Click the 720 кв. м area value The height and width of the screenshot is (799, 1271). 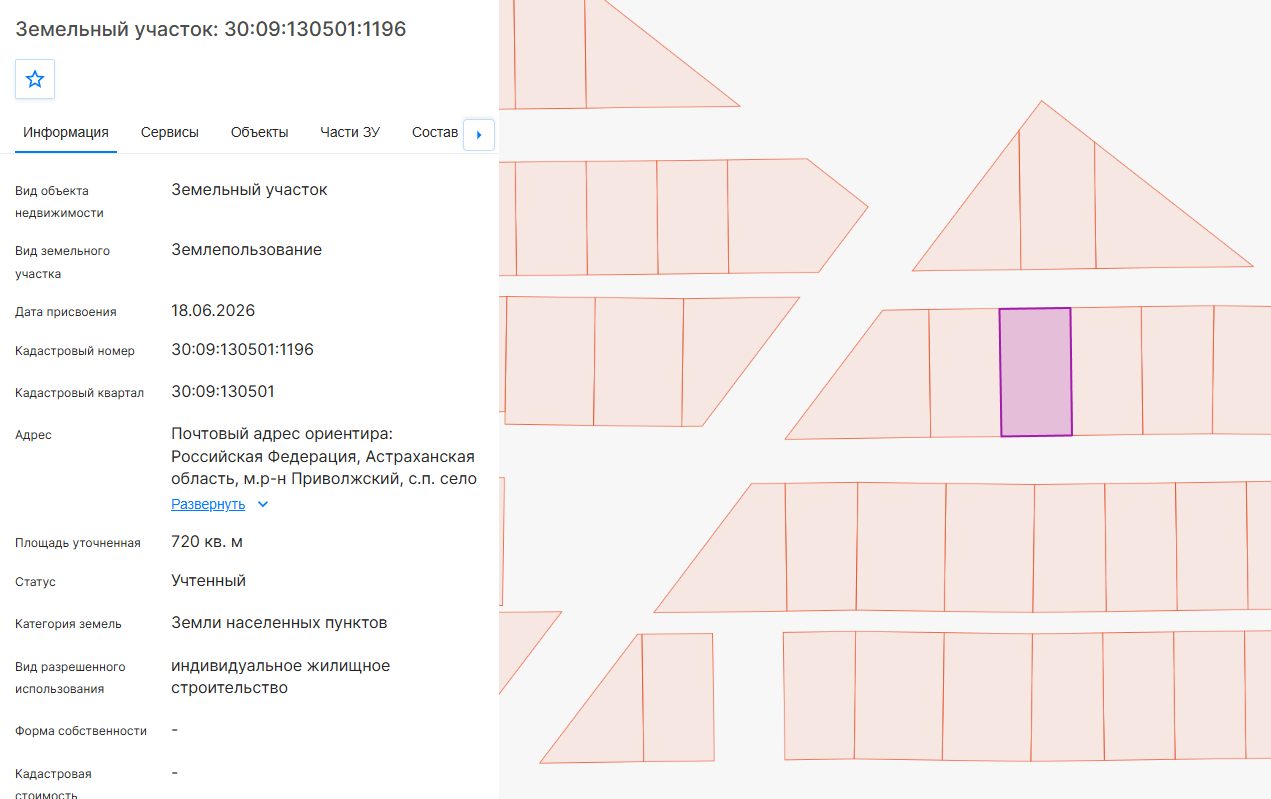(x=207, y=542)
